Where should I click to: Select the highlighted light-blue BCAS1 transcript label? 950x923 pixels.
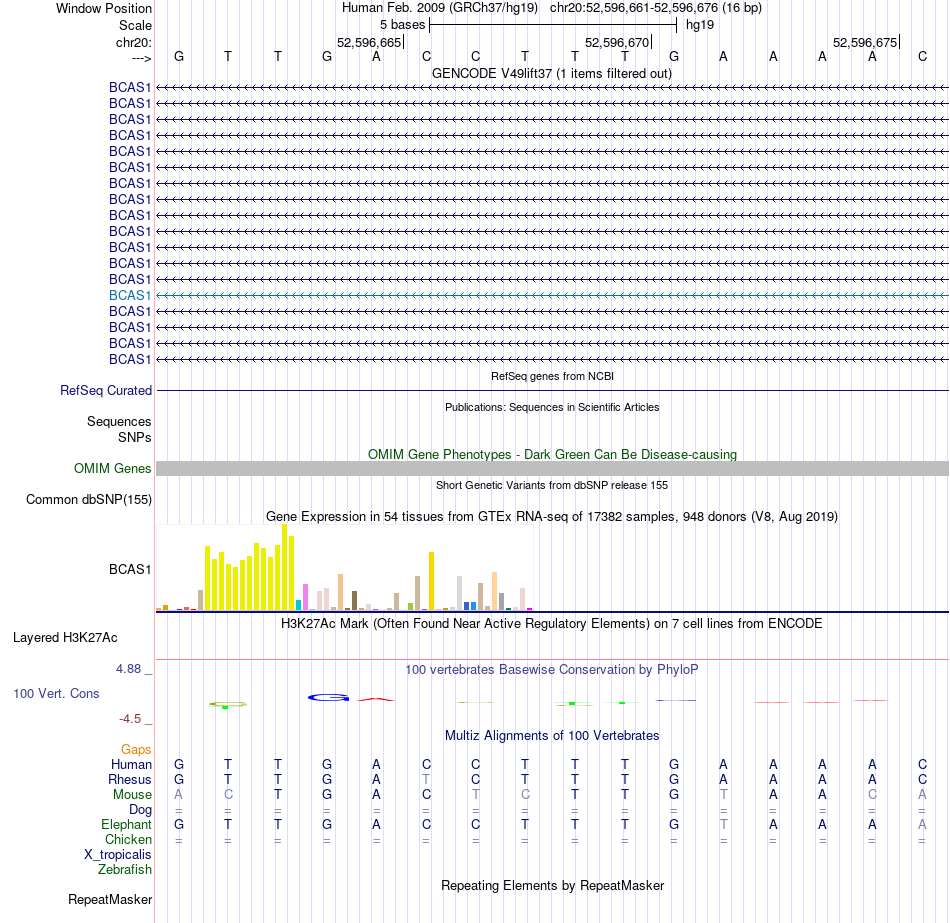point(130,295)
